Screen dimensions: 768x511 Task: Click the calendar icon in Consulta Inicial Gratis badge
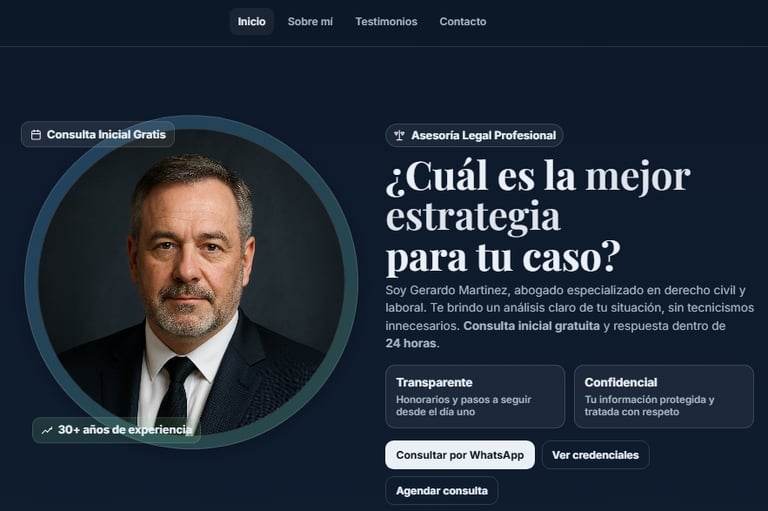[36, 135]
